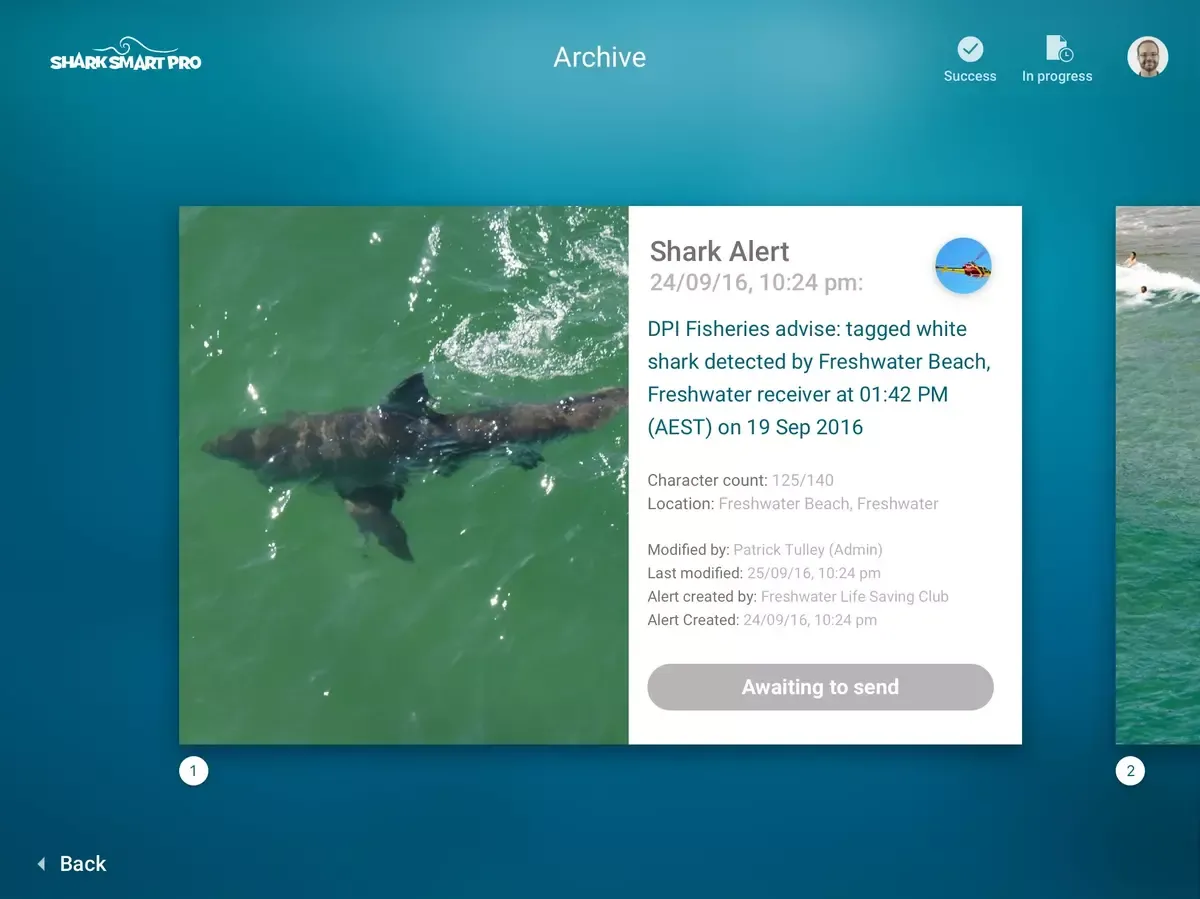
Task: Click the Last modified 25/09/16 line
Action: pos(764,573)
